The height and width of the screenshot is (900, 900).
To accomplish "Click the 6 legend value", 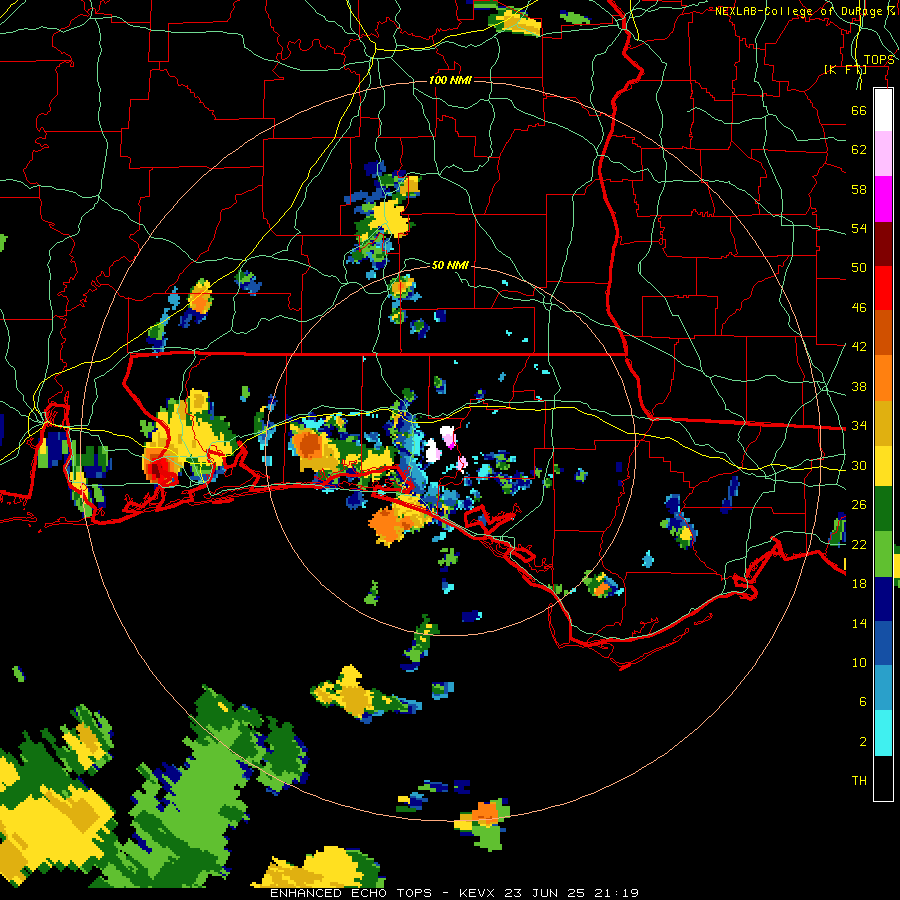I will coord(862,702).
